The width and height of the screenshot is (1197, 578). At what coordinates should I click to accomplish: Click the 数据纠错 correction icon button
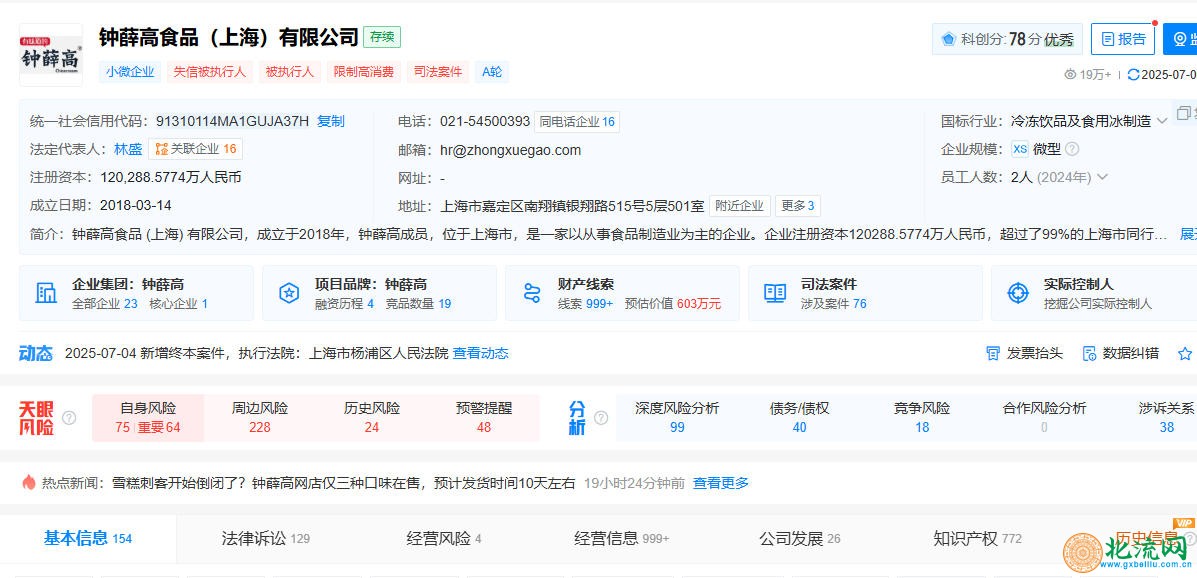point(1121,353)
